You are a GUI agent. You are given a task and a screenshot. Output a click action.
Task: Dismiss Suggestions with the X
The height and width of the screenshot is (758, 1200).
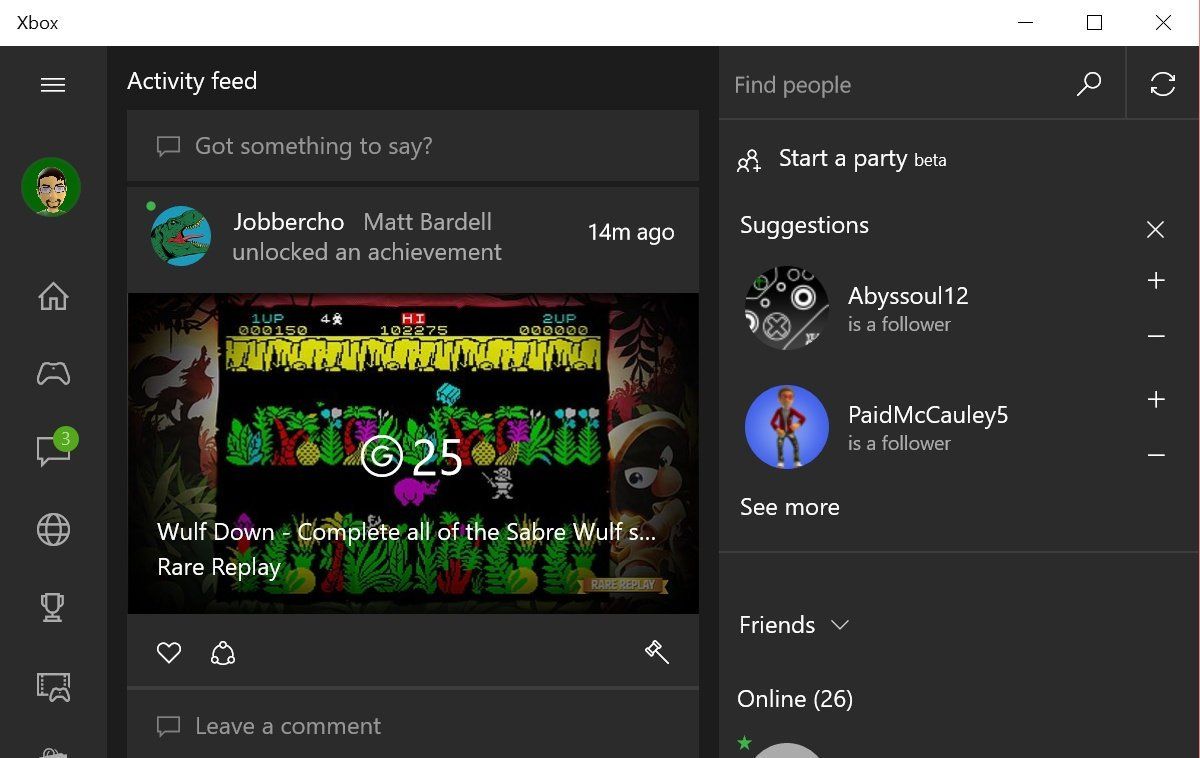[x=1155, y=229]
